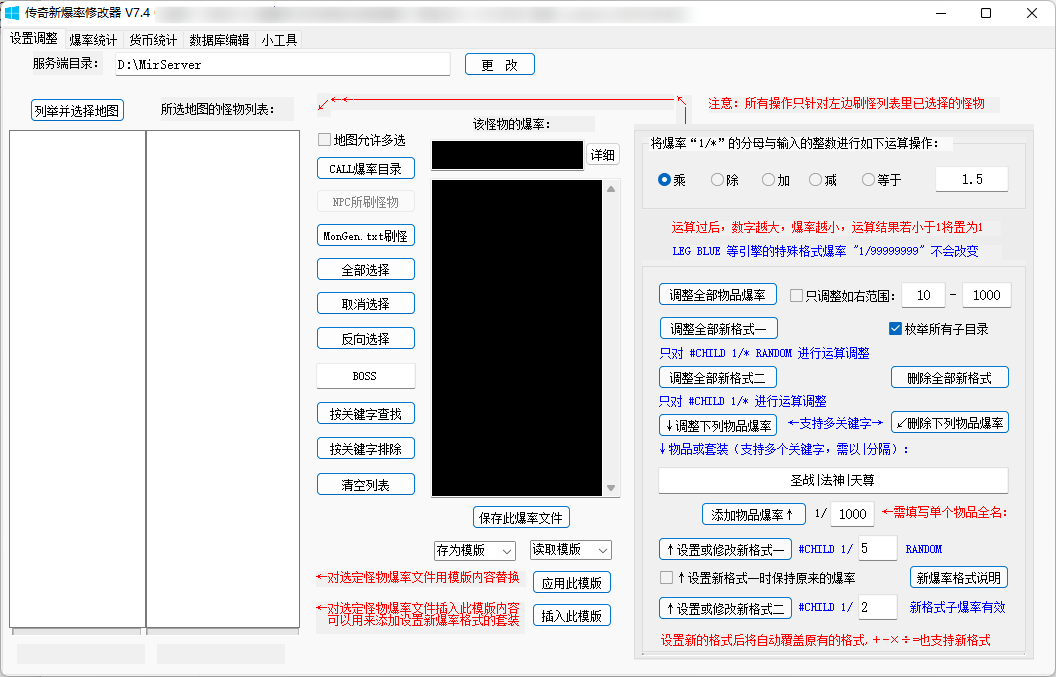The width and height of the screenshot is (1056, 677).
Task: Click the MonGen.txt刷怪 button
Action: (366, 236)
